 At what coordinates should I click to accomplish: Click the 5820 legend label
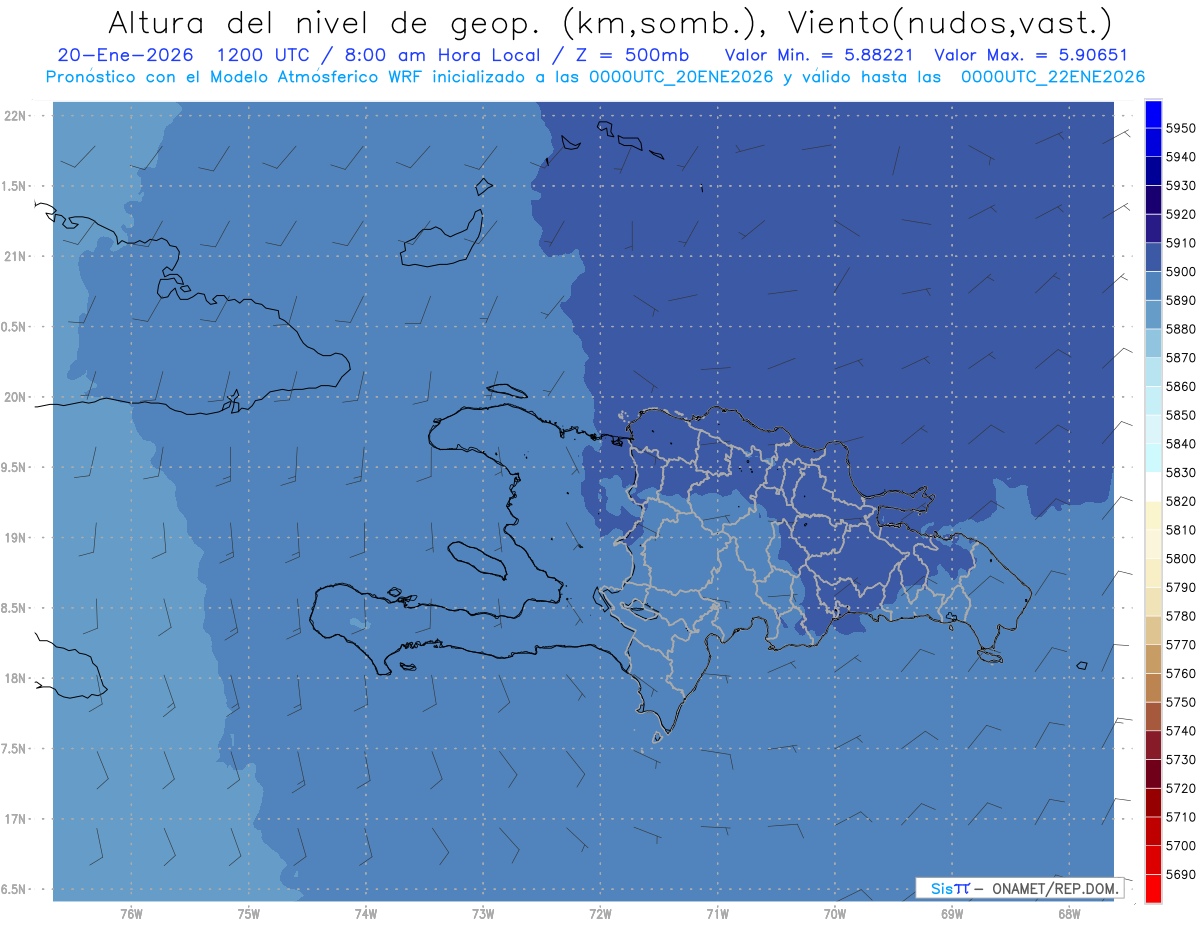(x=1180, y=501)
